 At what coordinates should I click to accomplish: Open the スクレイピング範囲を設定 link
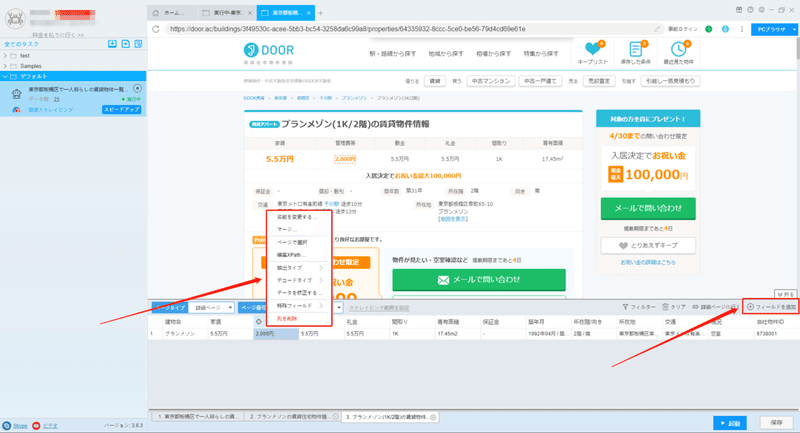pos(379,308)
